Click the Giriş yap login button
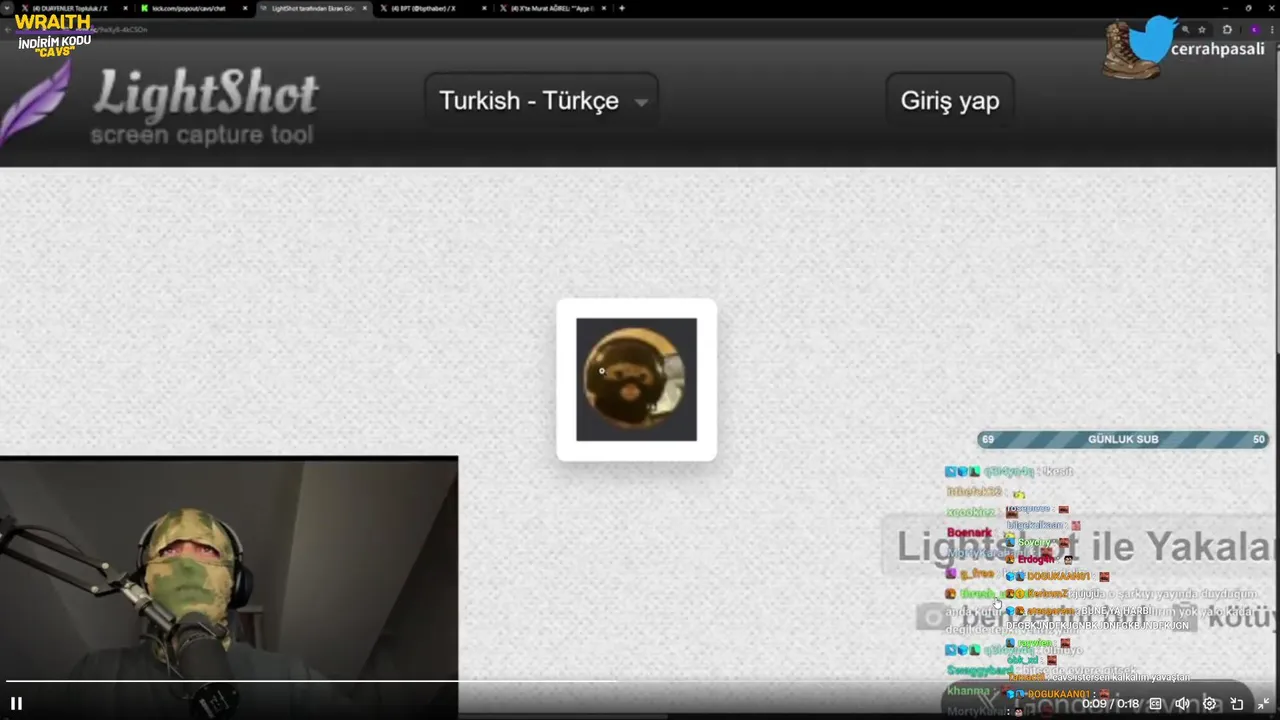The image size is (1280, 720). 949,101
